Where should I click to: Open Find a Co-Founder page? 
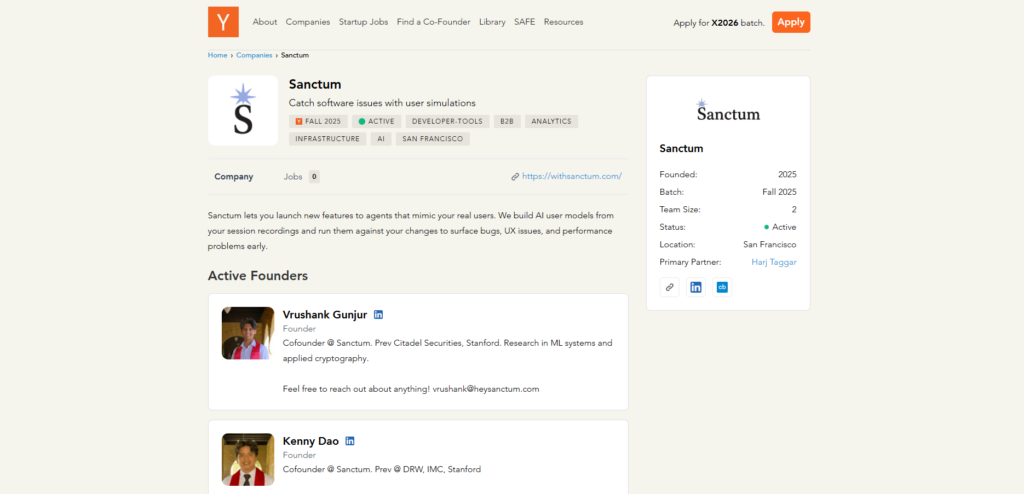pos(434,22)
